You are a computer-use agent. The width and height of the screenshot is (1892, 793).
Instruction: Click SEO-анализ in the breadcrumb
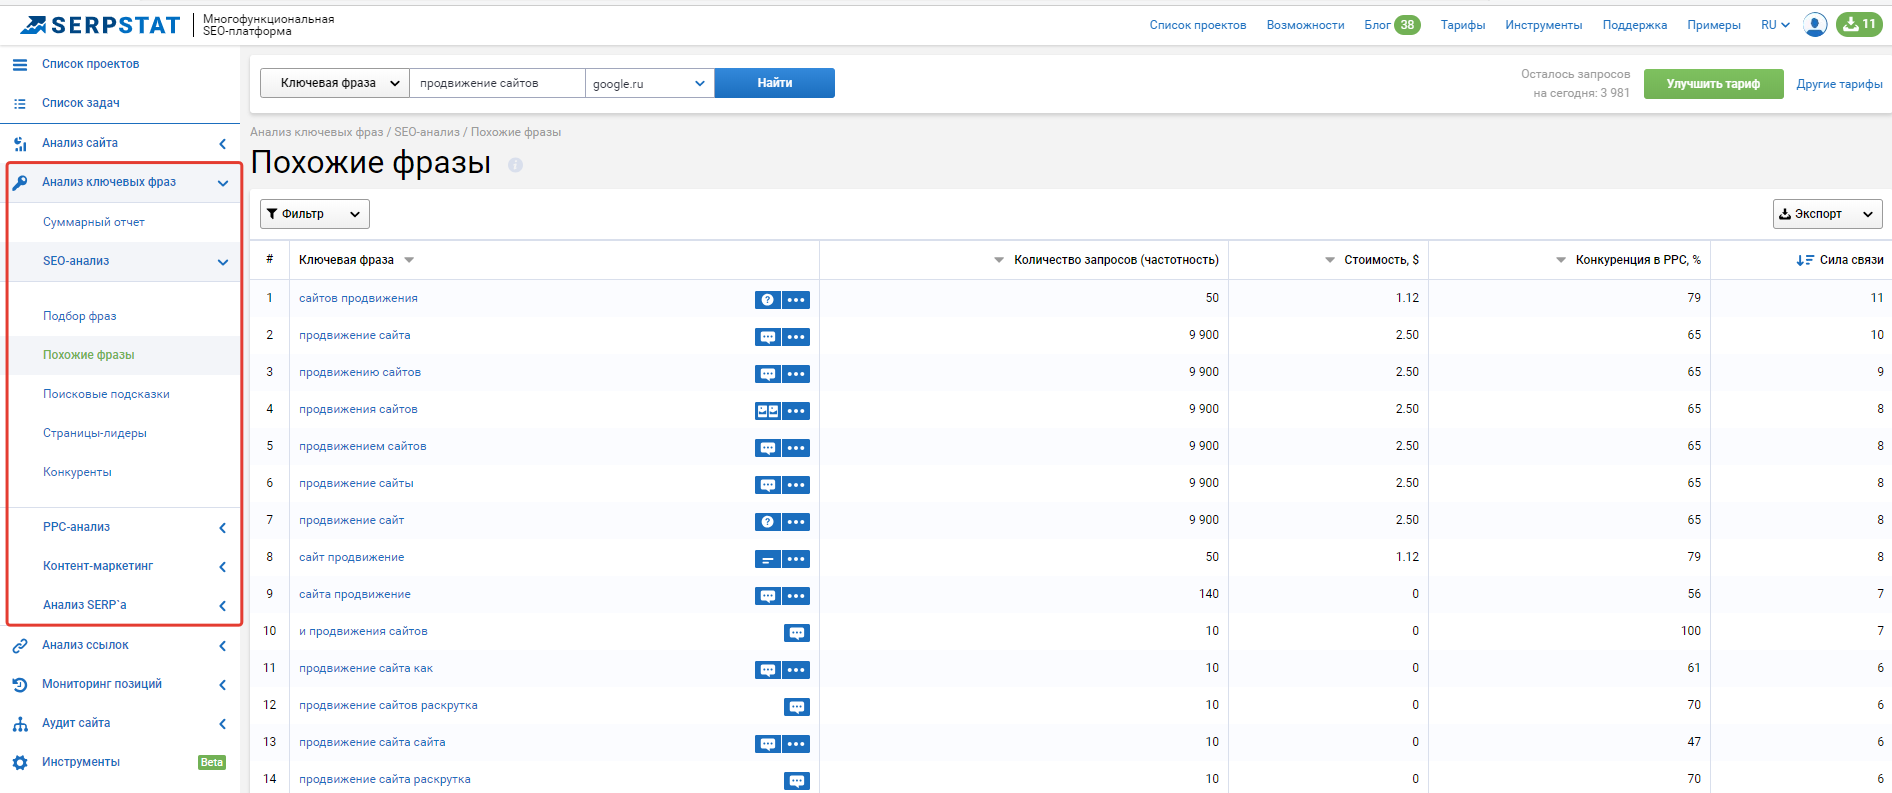click(x=427, y=132)
